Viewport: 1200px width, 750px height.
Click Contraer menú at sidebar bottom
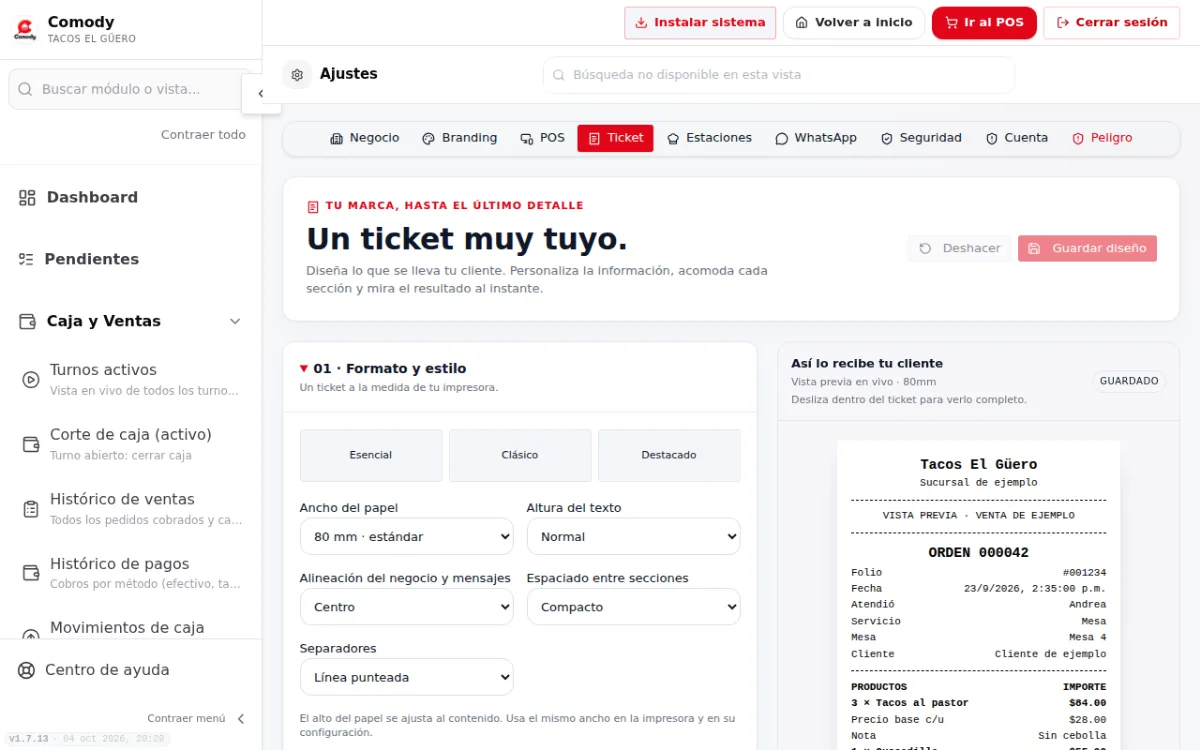click(196, 718)
